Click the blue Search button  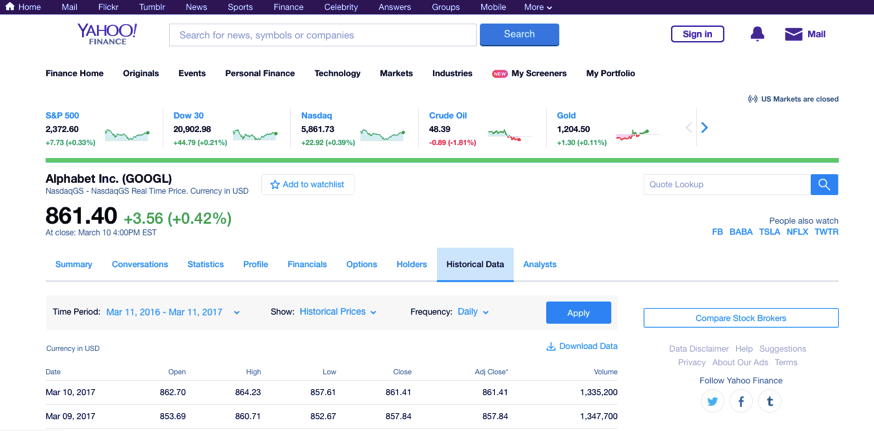[519, 35]
